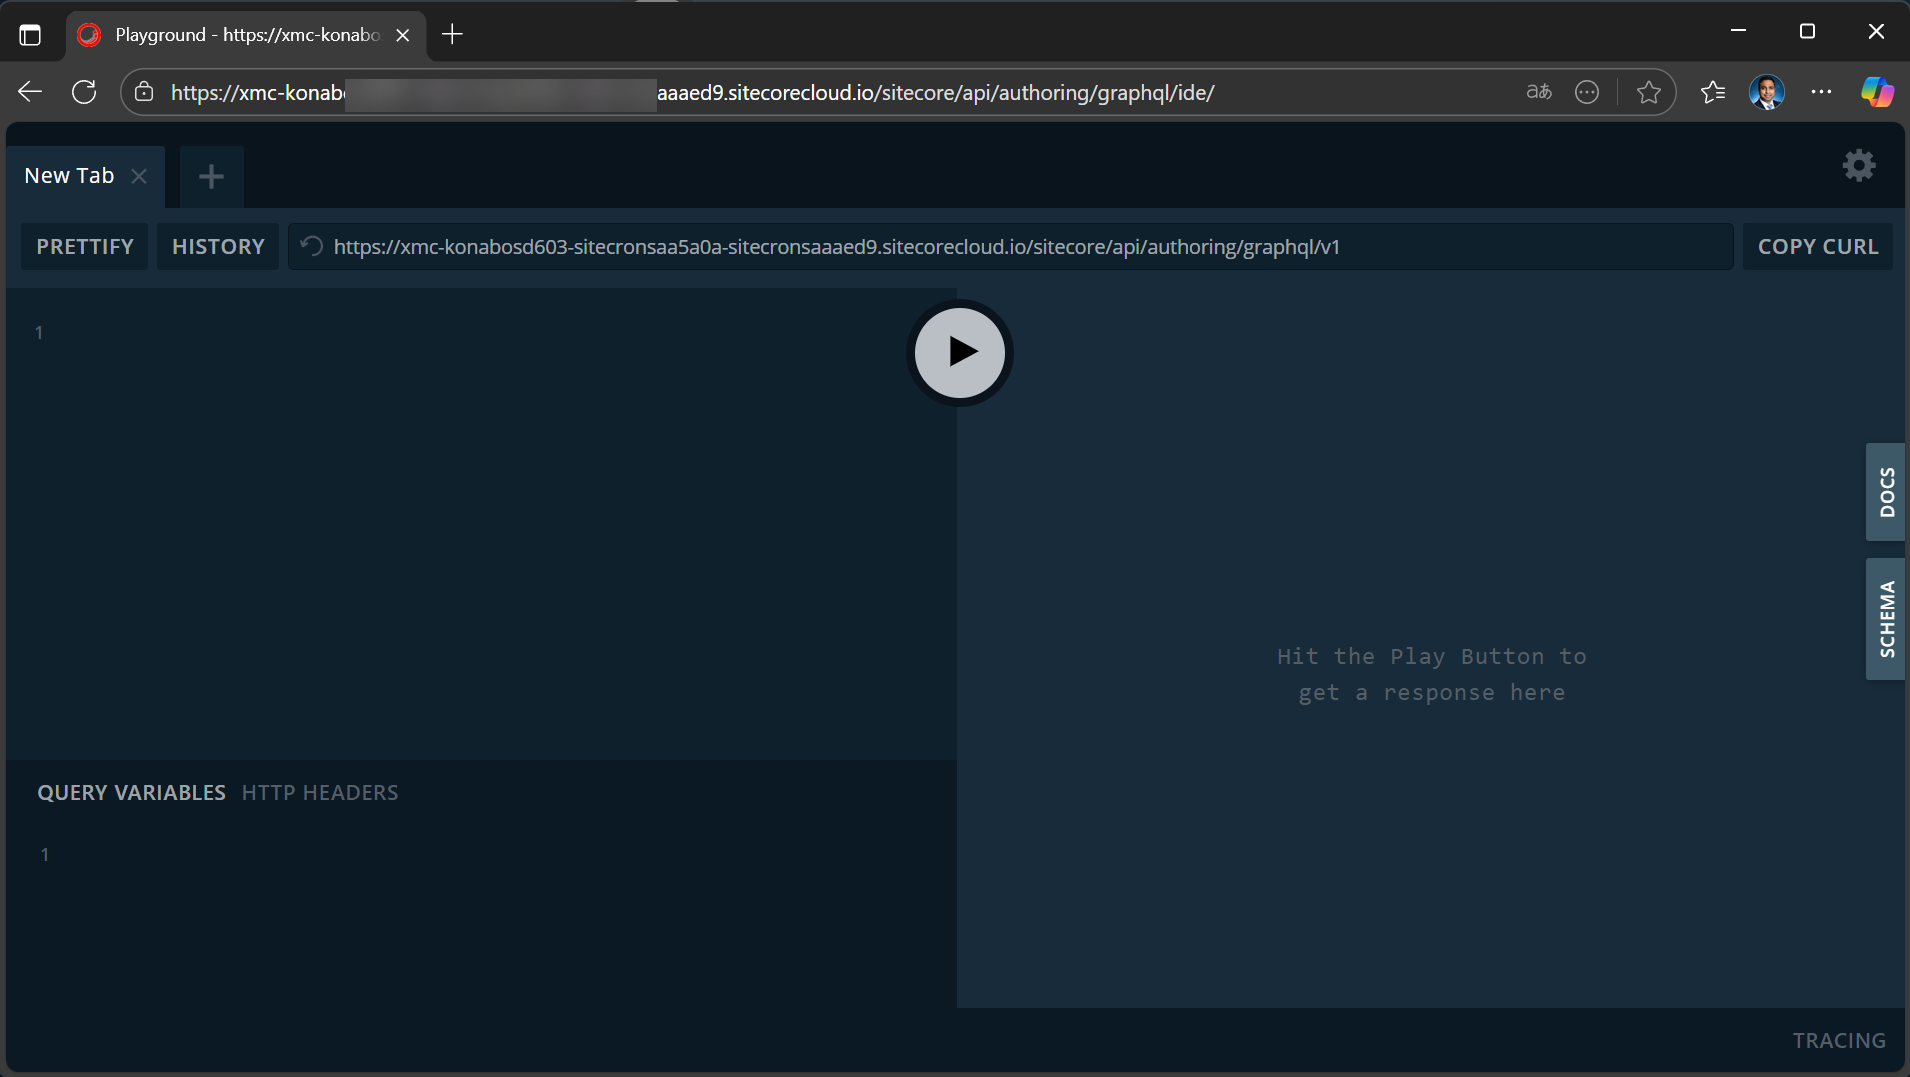Click the New Tab playground tab

point(68,176)
